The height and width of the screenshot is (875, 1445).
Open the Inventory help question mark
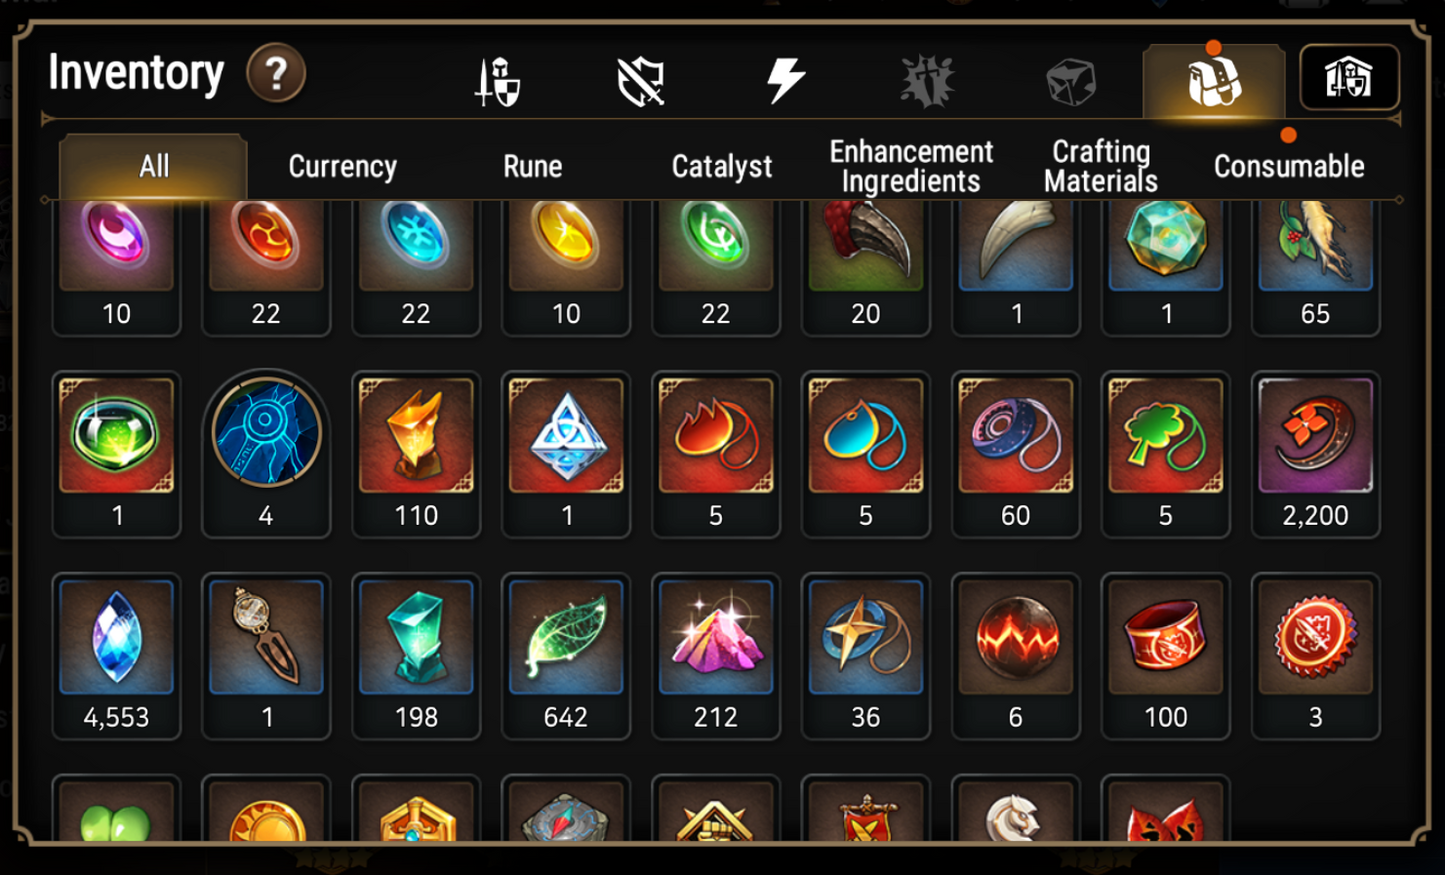click(x=276, y=73)
